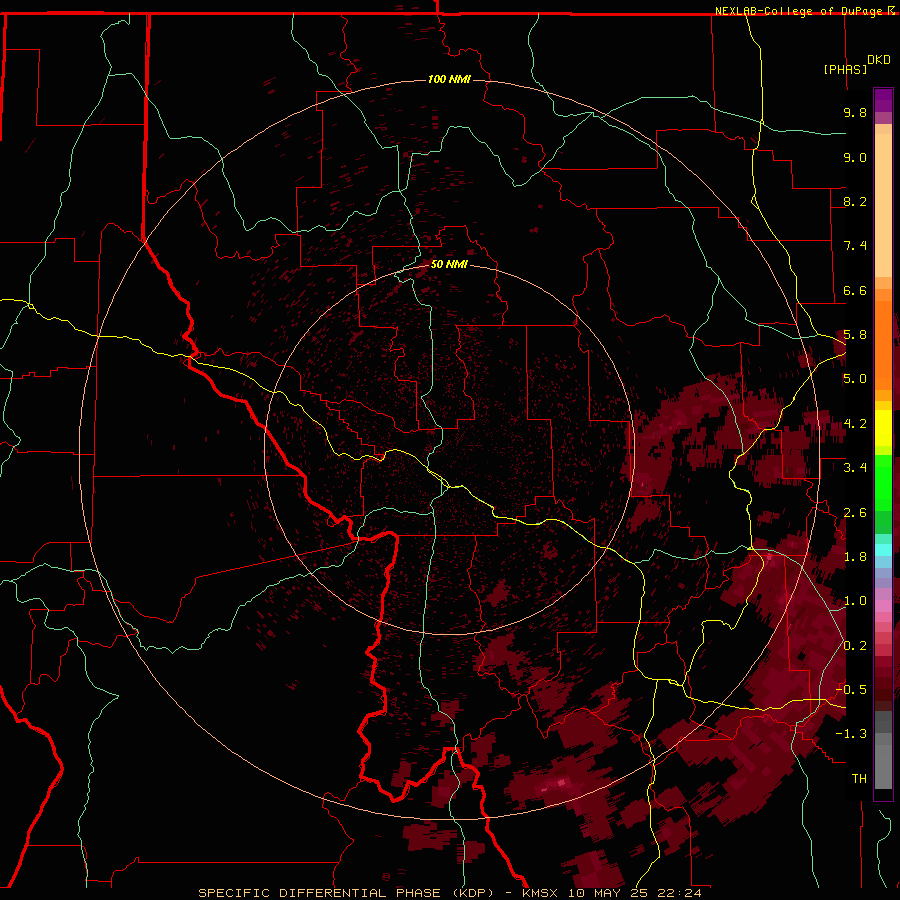Image resolution: width=900 pixels, height=900 pixels.
Task: Click the "-1.3" value on the scale
Action: (851, 734)
